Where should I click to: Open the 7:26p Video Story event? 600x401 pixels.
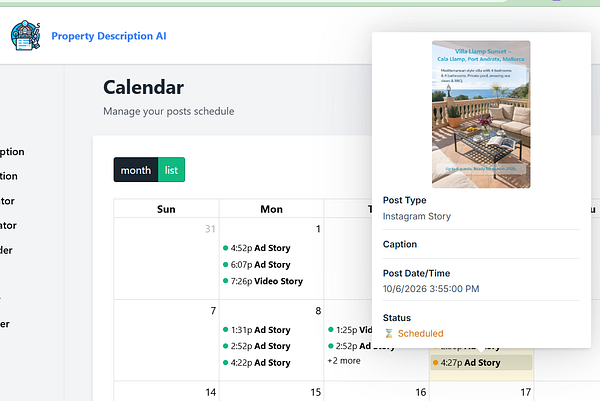(263, 281)
